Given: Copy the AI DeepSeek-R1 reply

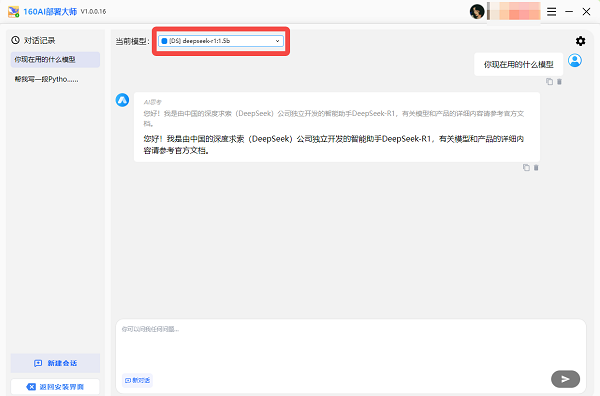Looking at the screenshot, I should [x=527, y=168].
